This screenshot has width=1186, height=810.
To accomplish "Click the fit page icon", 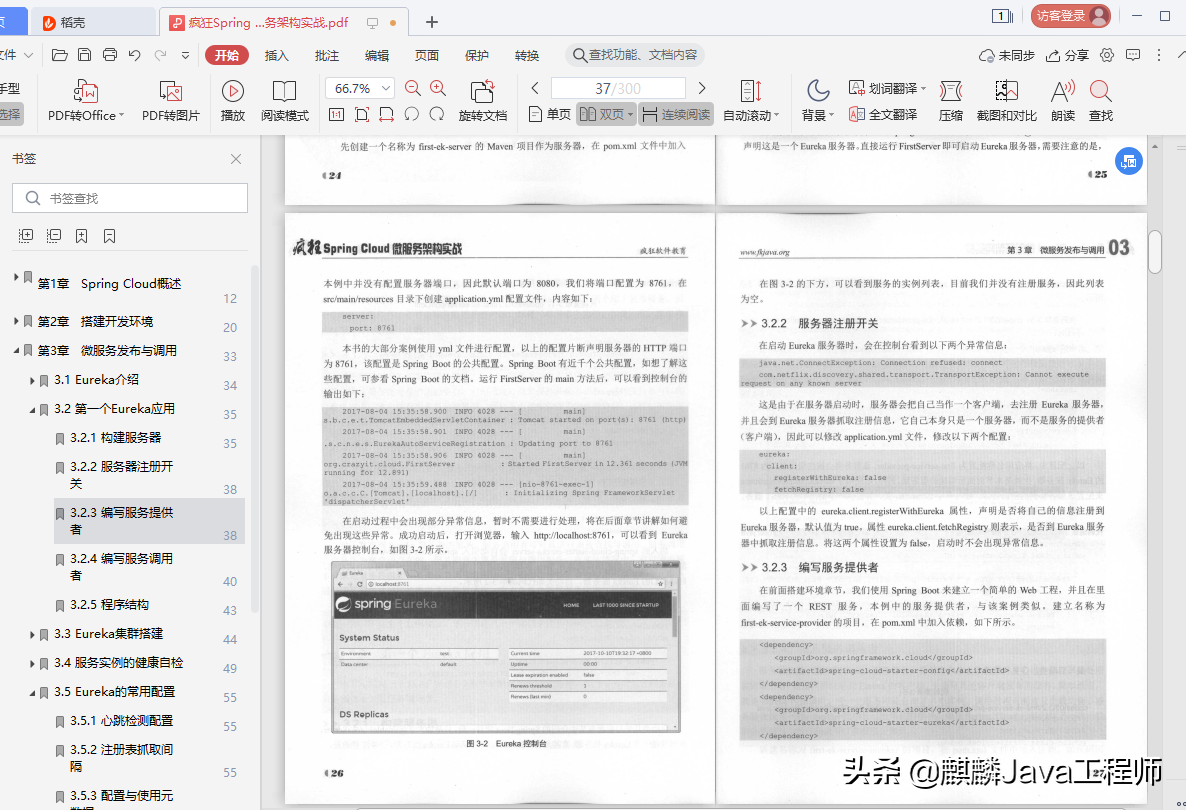I will pyautogui.click(x=362, y=114).
